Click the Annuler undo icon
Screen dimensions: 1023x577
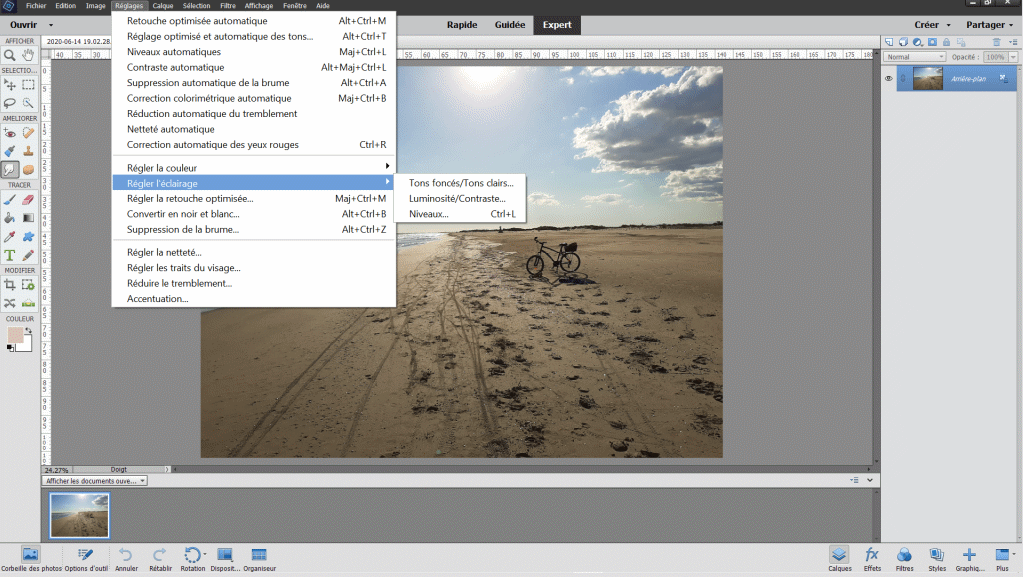pyautogui.click(x=126, y=557)
